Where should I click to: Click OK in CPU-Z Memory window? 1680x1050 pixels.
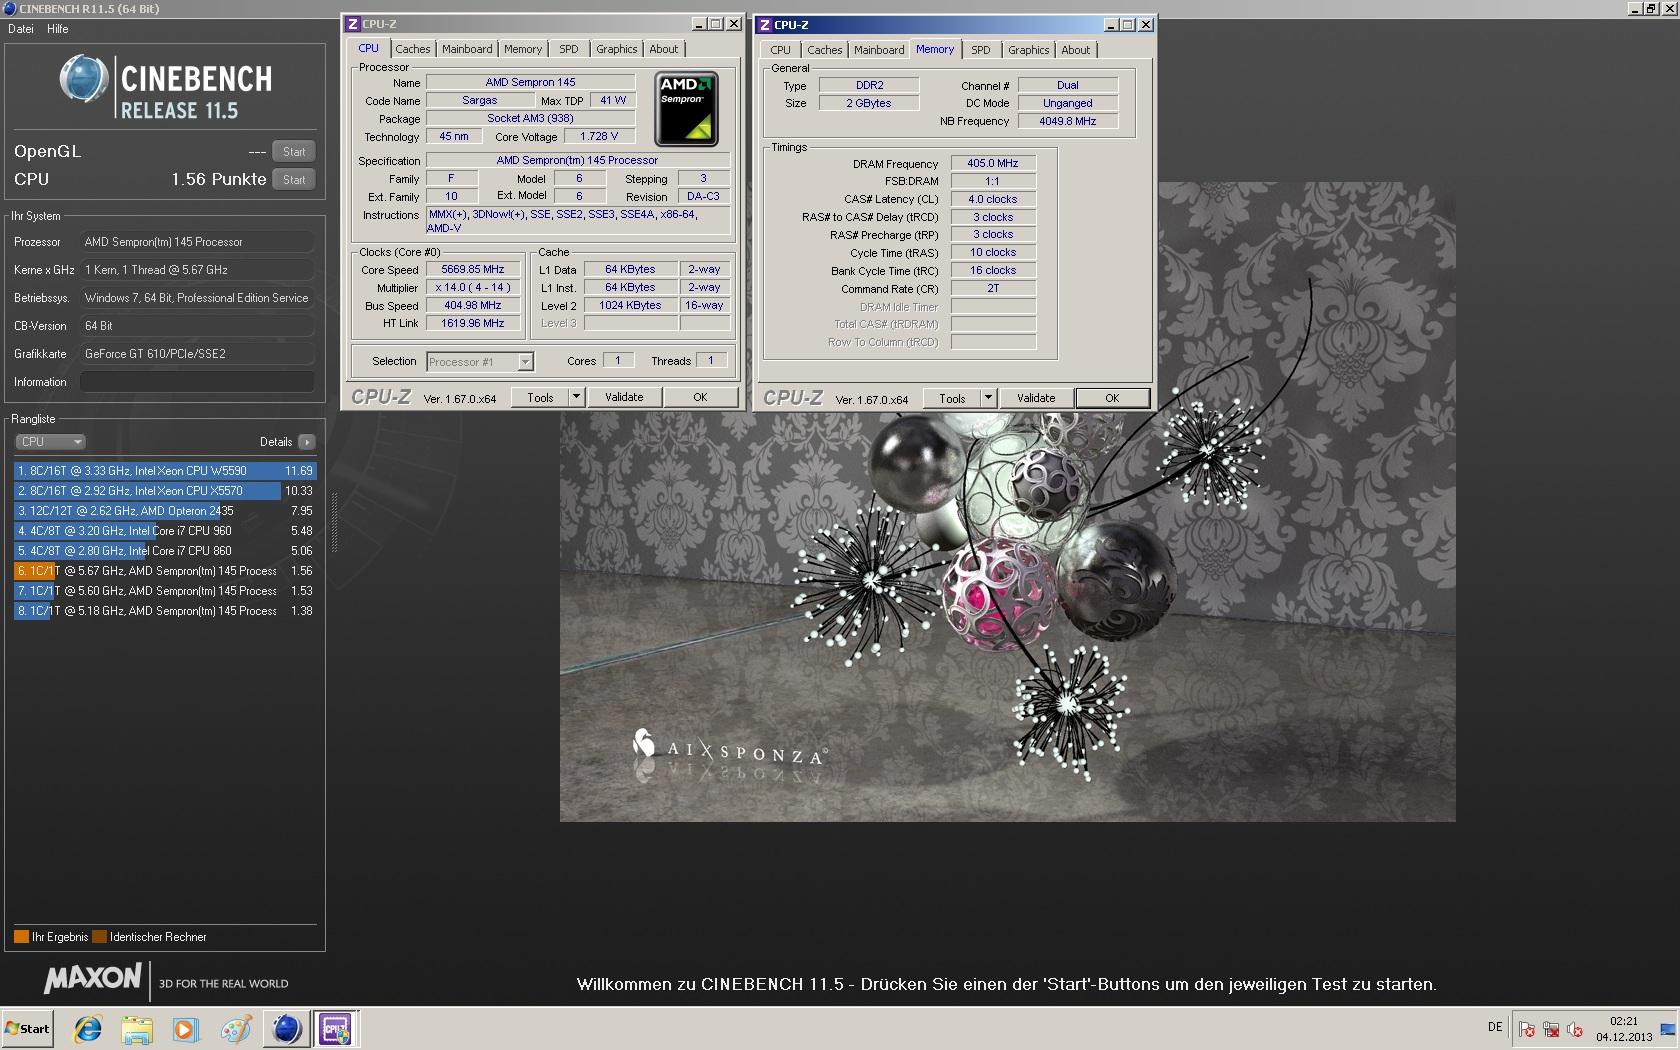[1112, 398]
